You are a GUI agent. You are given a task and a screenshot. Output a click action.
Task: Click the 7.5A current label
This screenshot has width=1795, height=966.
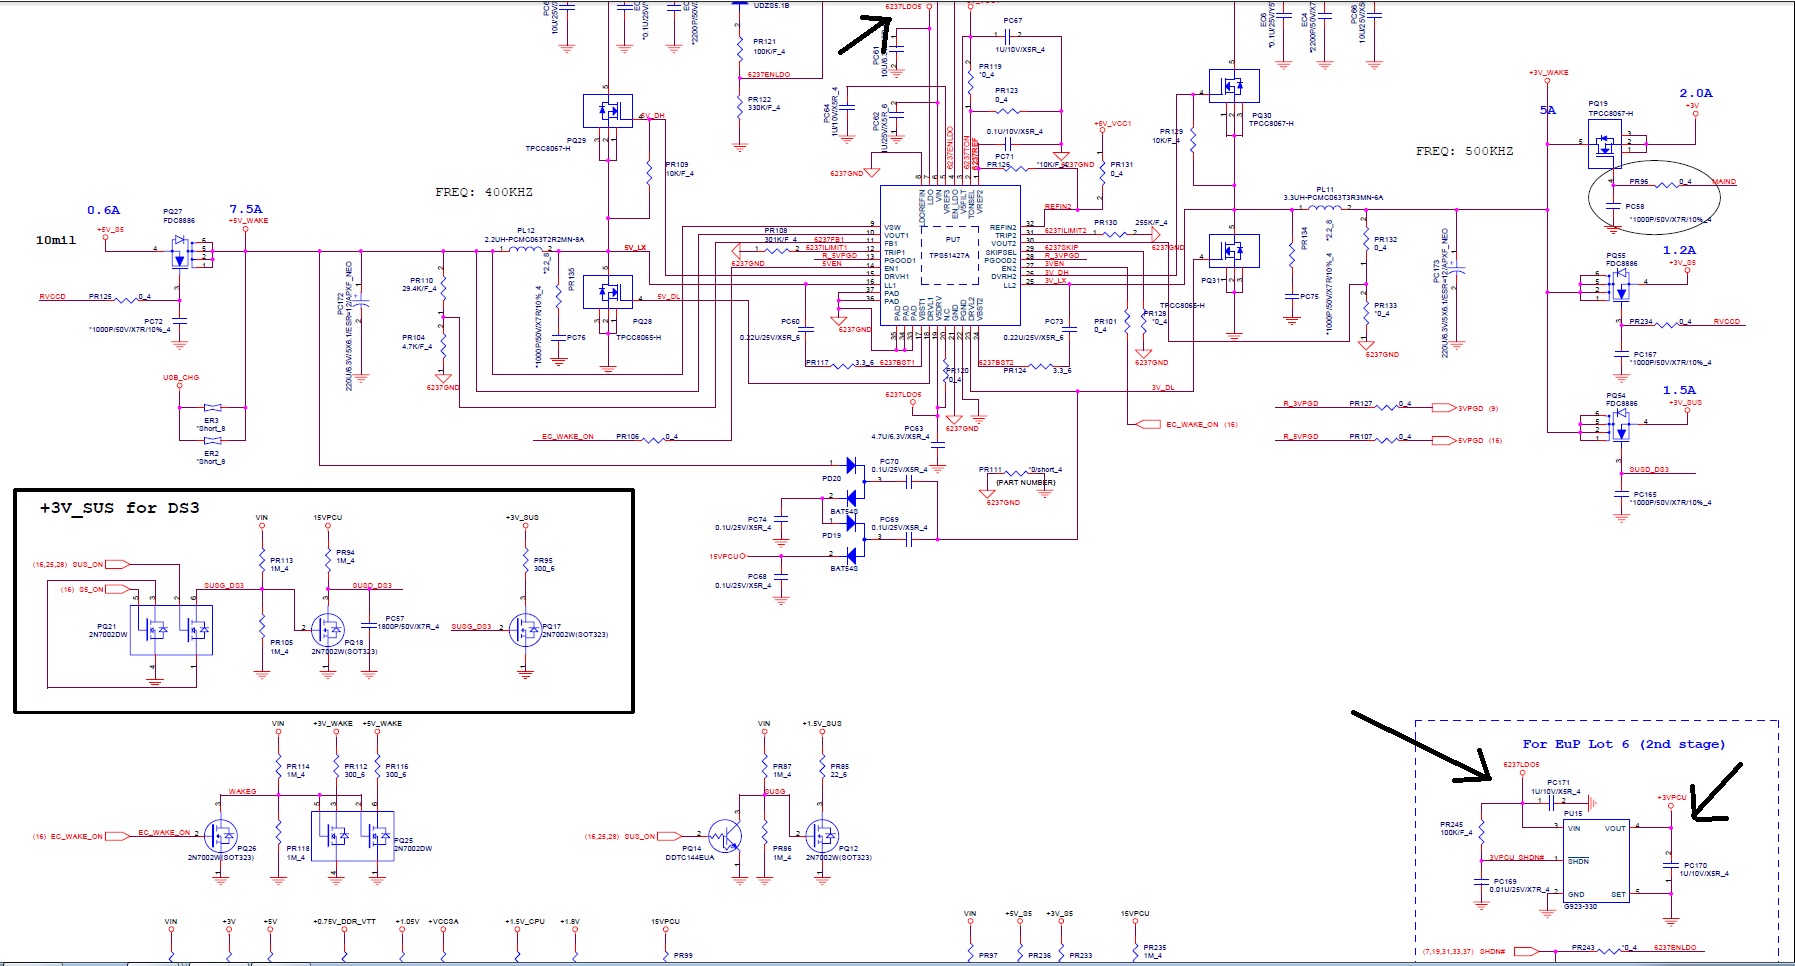[x=246, y=210]
